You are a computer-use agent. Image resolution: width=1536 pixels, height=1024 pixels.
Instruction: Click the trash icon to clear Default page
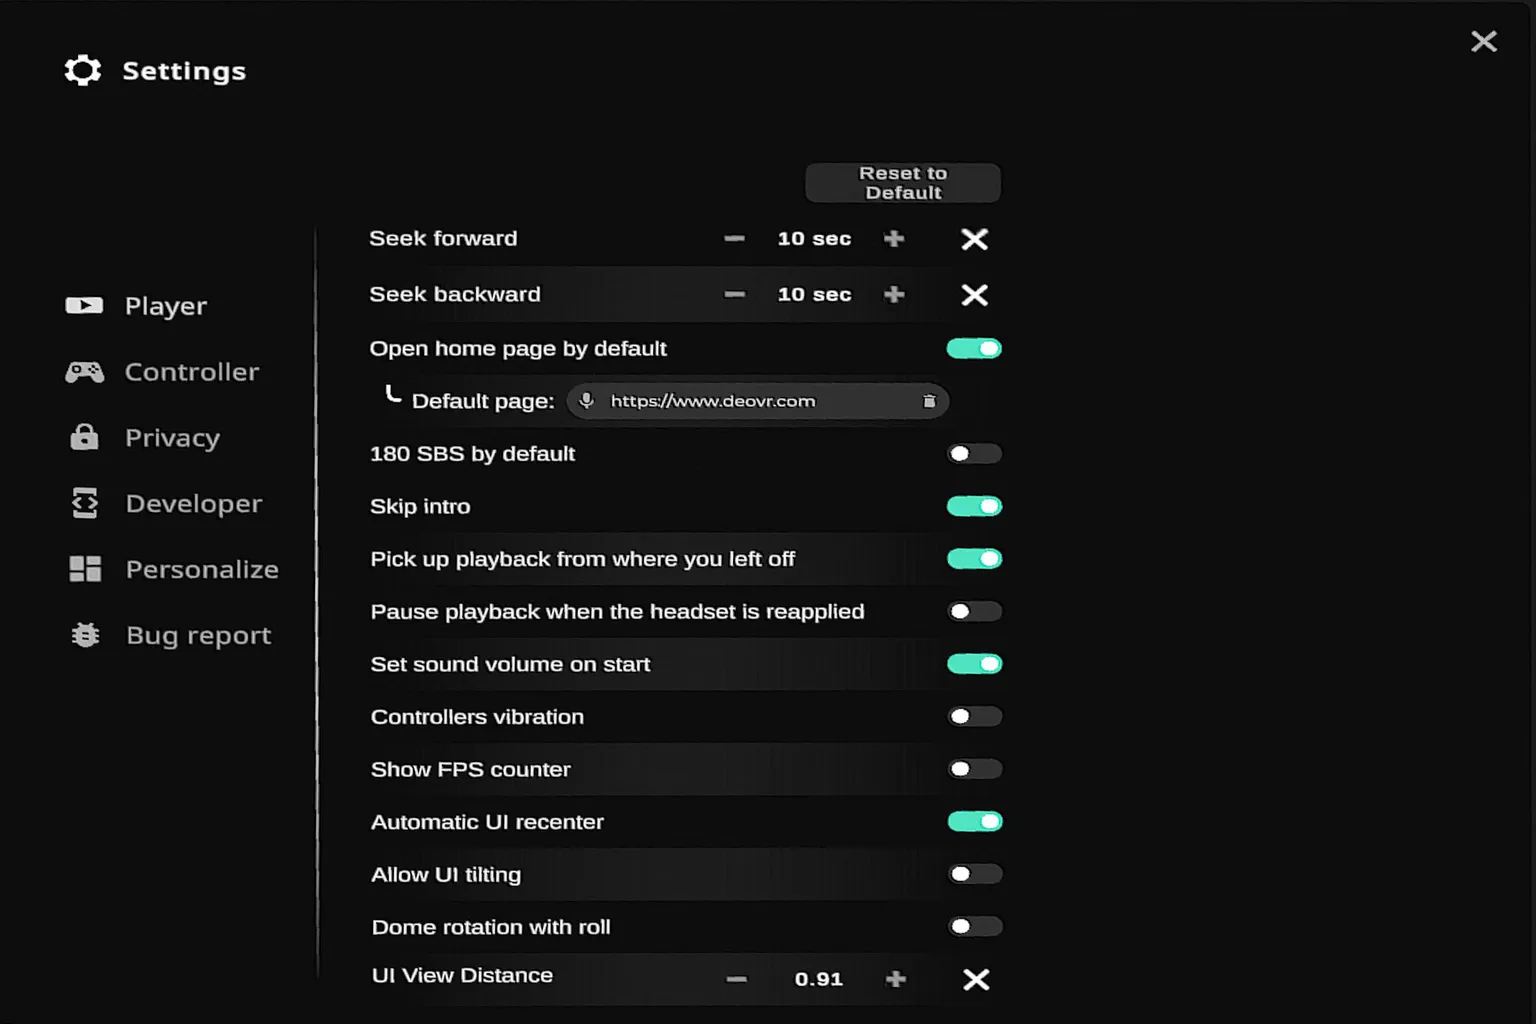click(x=928, y=401)
